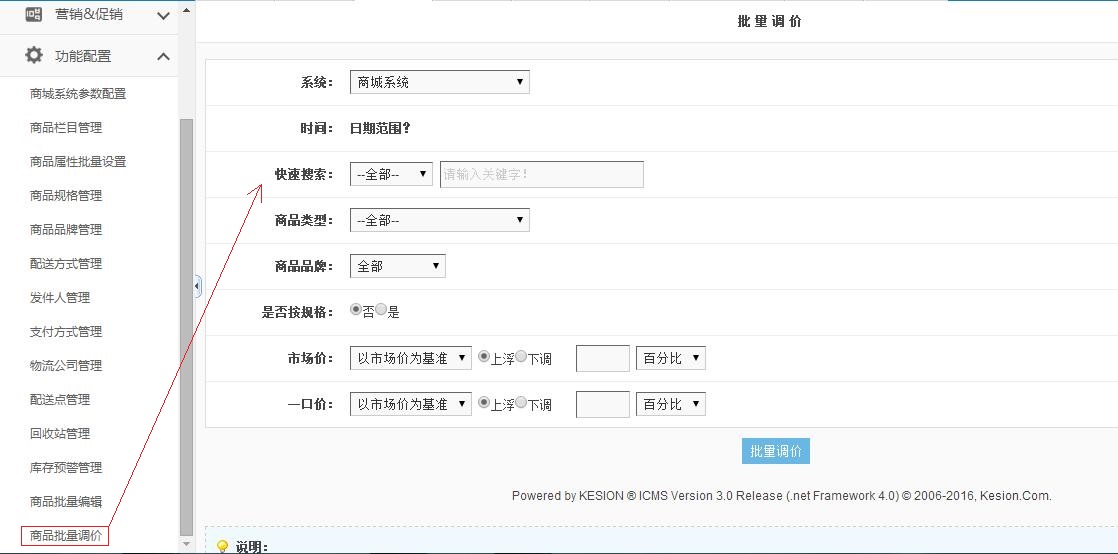Click the sidebar scrollbar down arrow
Image resolution: width=1118 pixels, height=554 pixels.
pos(186,545)
